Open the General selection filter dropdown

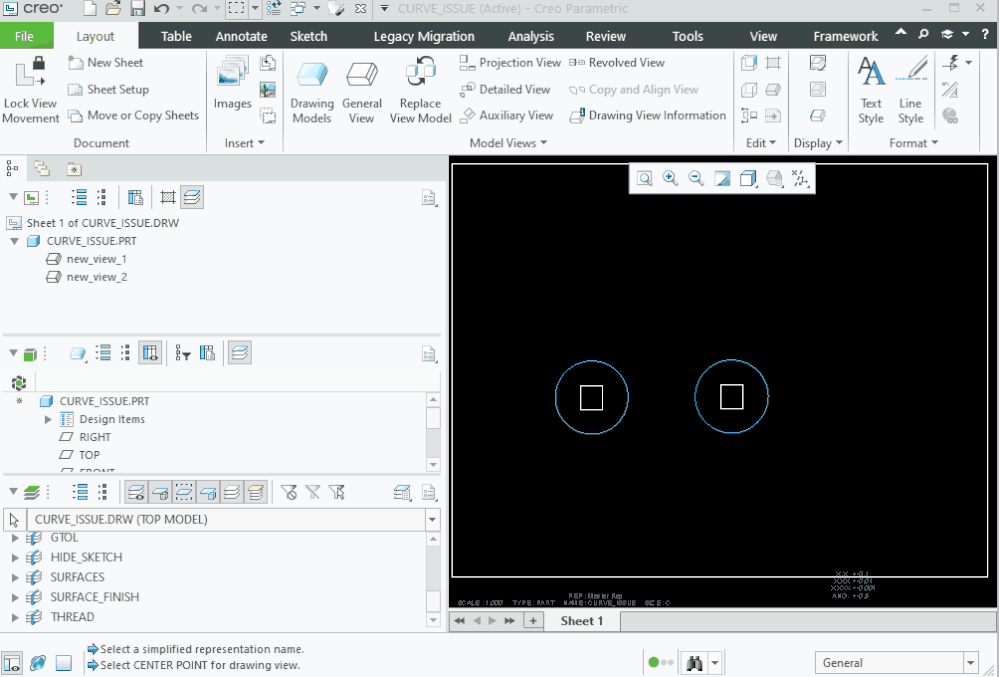970,663
